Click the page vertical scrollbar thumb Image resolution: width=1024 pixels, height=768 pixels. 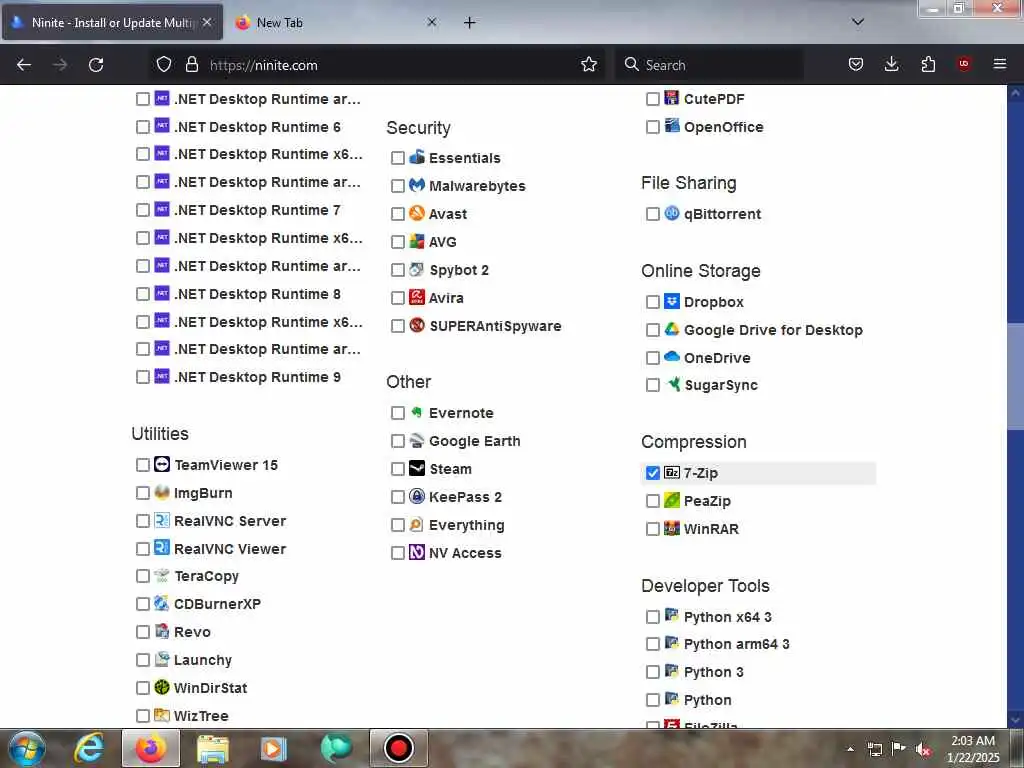pos(1016,376)
